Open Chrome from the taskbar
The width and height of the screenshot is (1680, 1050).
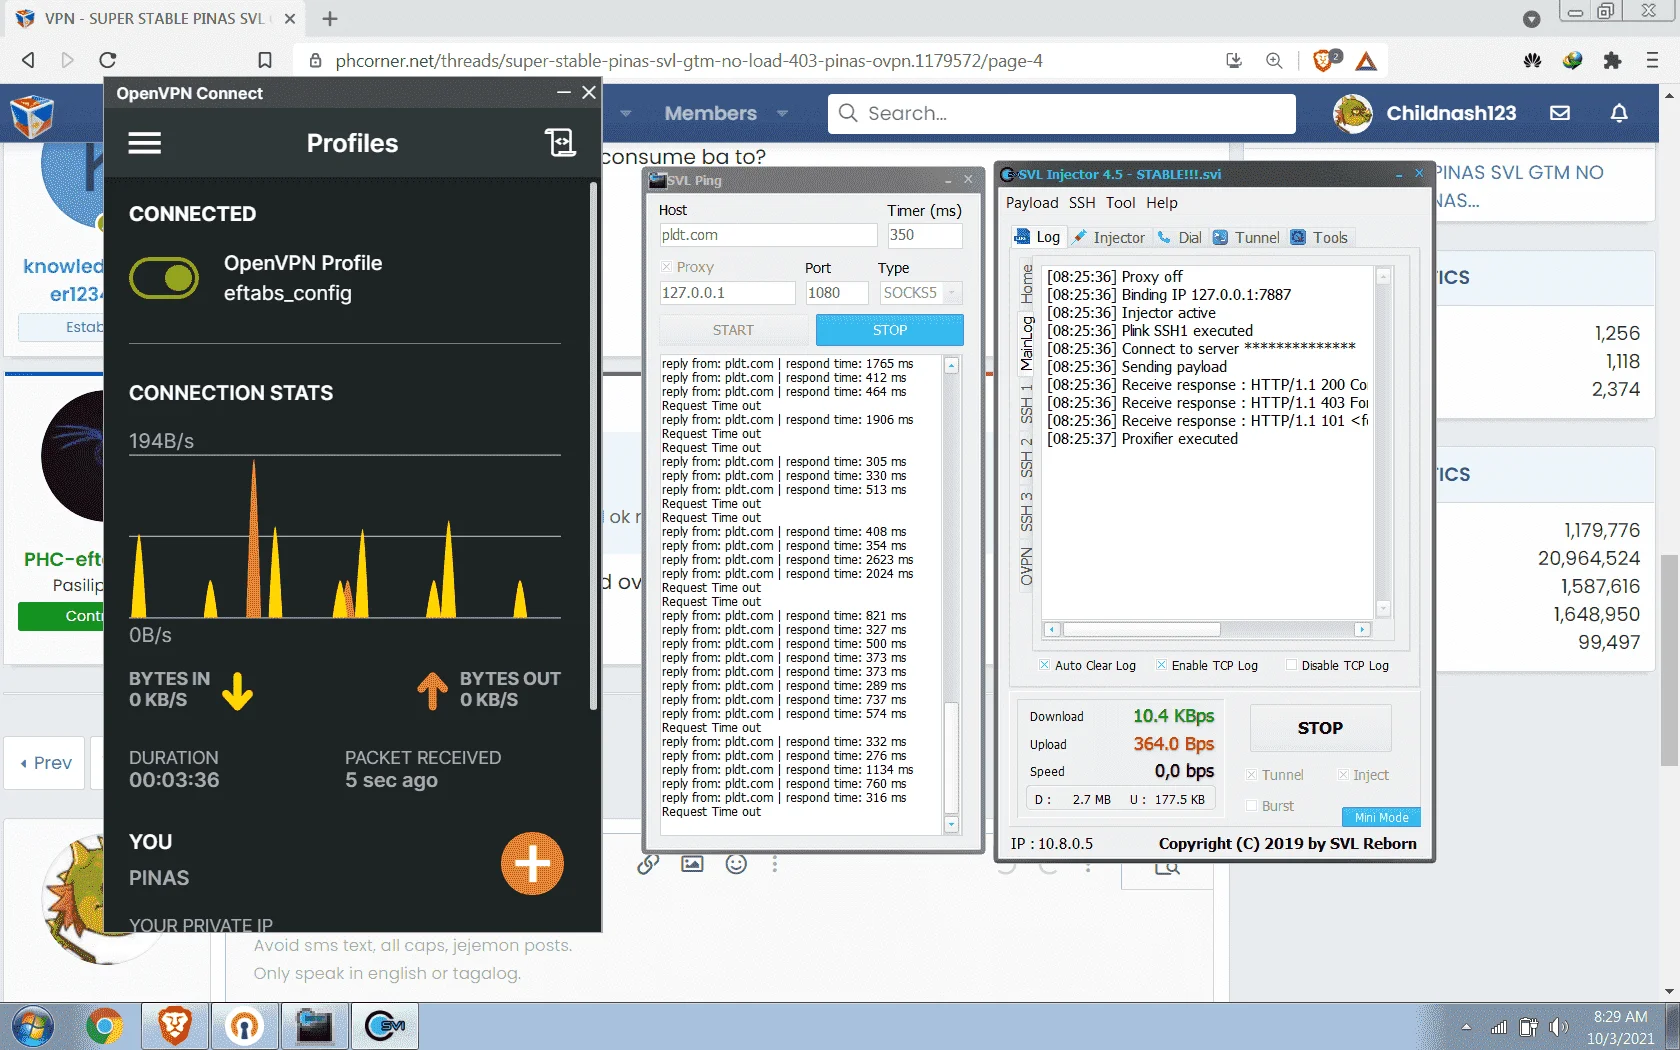point(104,1026)
